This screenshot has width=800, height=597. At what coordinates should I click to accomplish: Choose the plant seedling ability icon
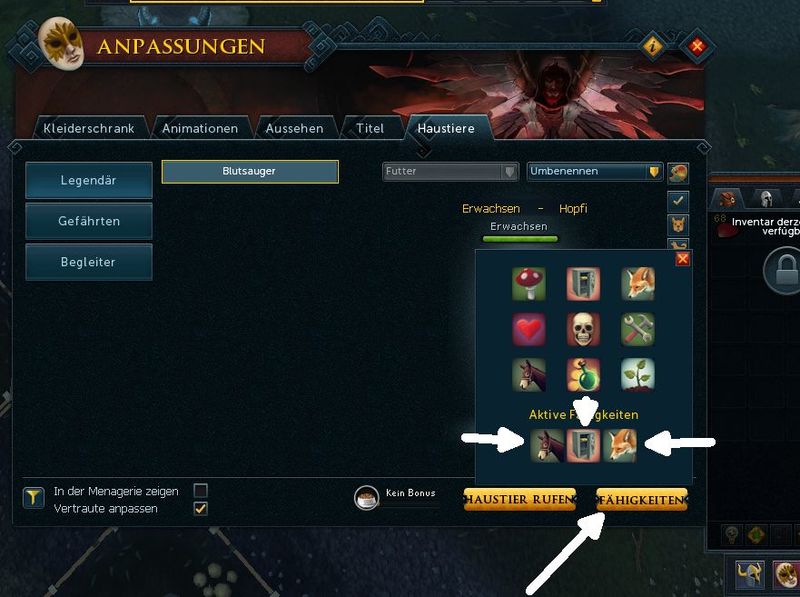638,375
